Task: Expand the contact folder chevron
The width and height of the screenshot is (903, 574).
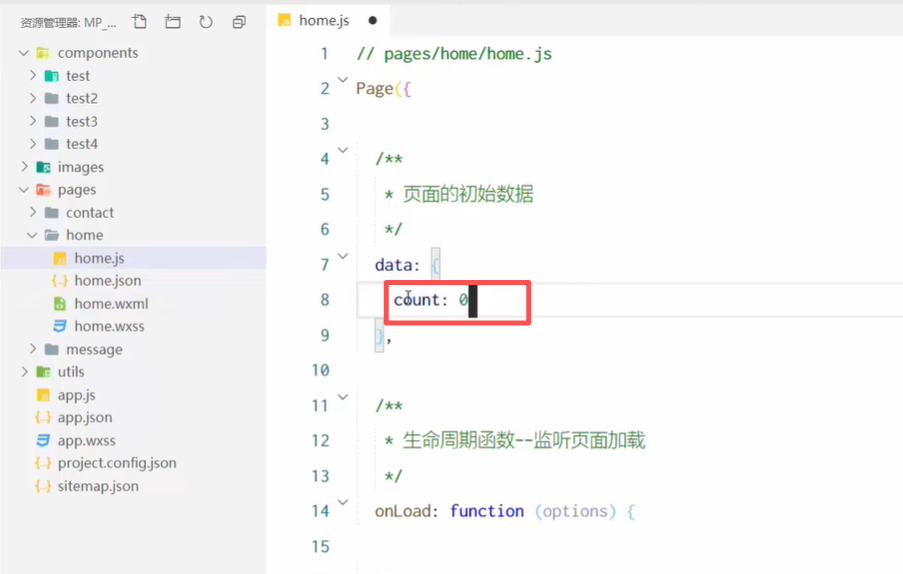Action: pos(33,212)
